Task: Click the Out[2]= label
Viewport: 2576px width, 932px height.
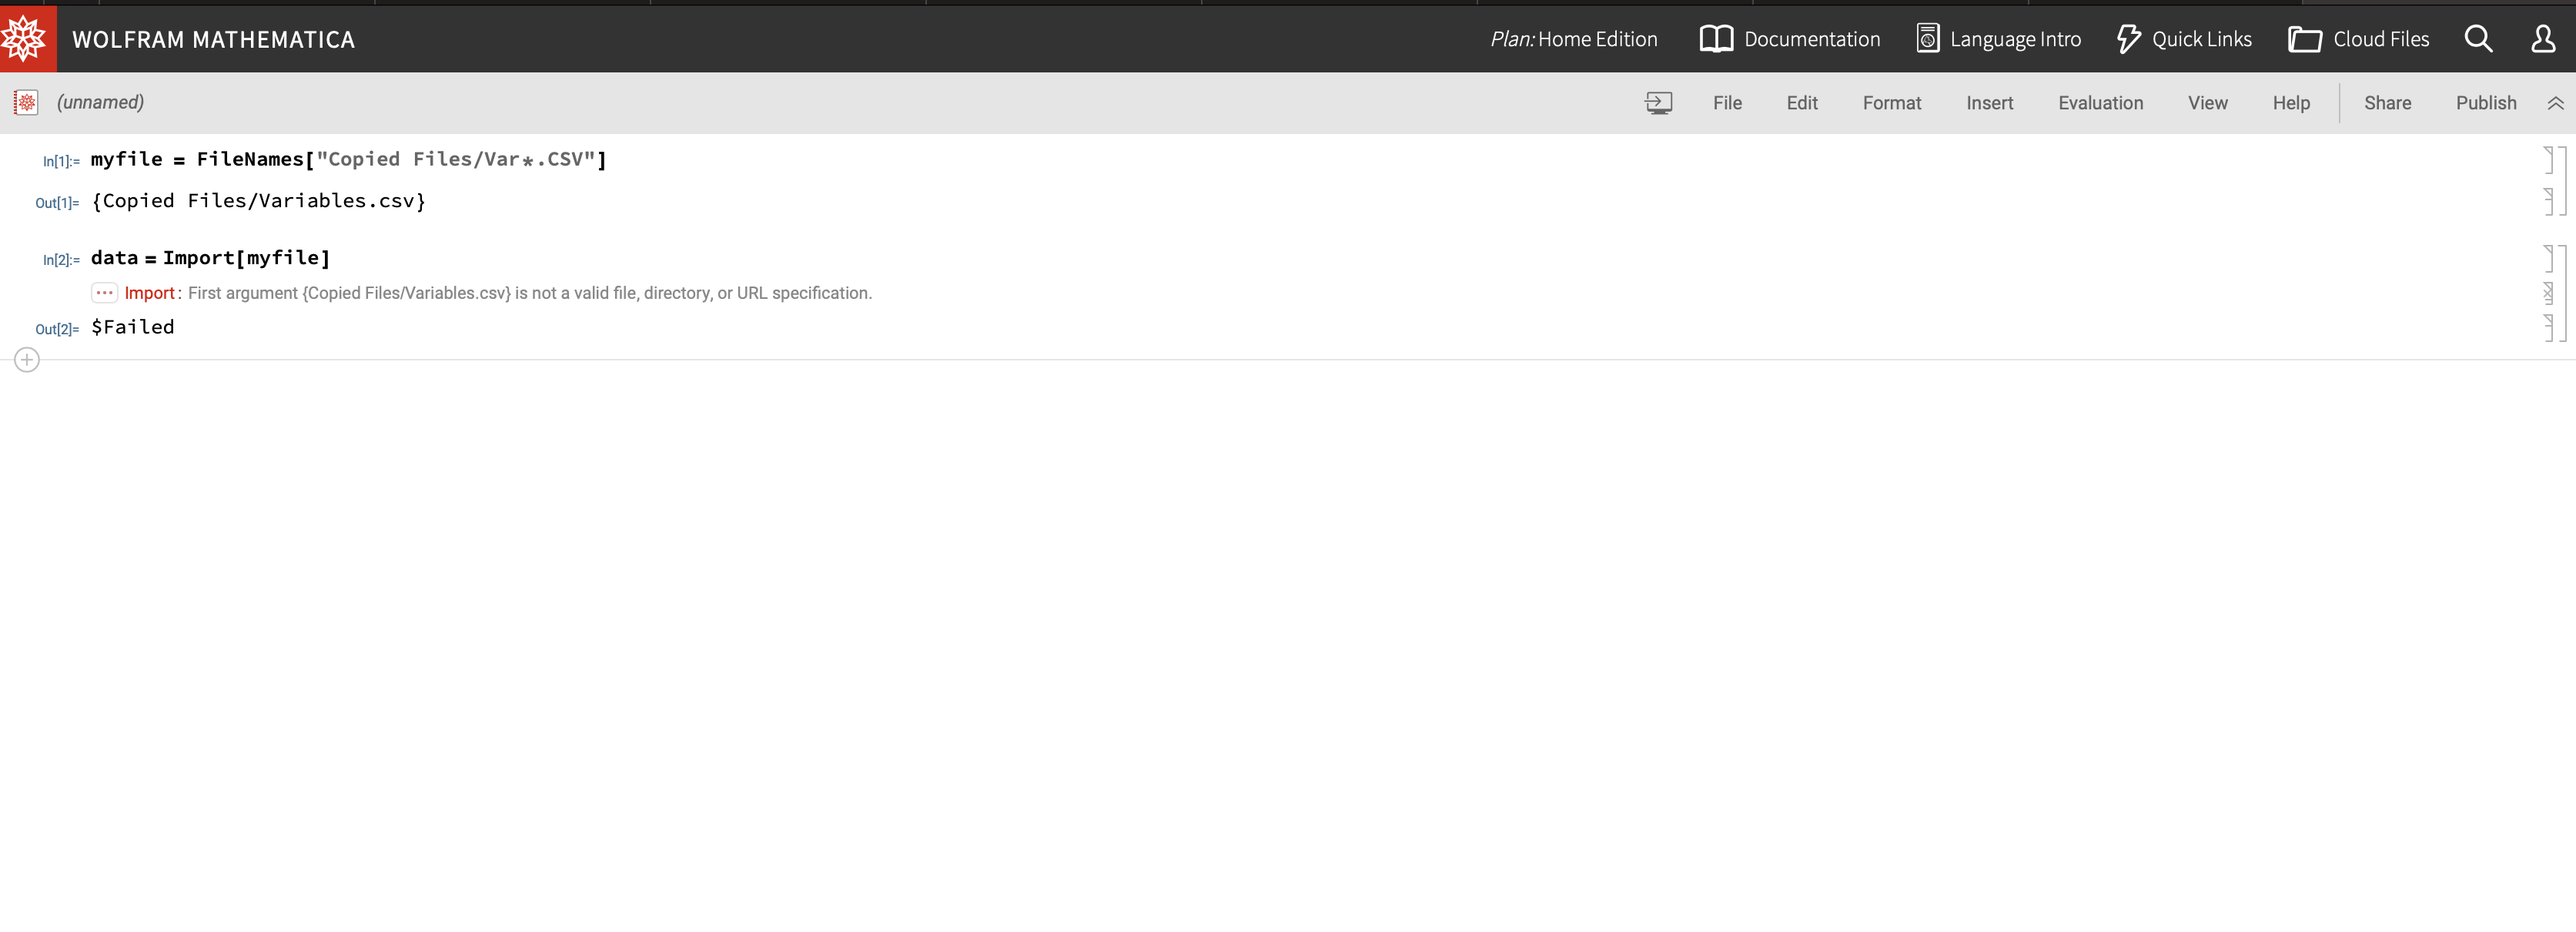Action: tap(57, 329)
